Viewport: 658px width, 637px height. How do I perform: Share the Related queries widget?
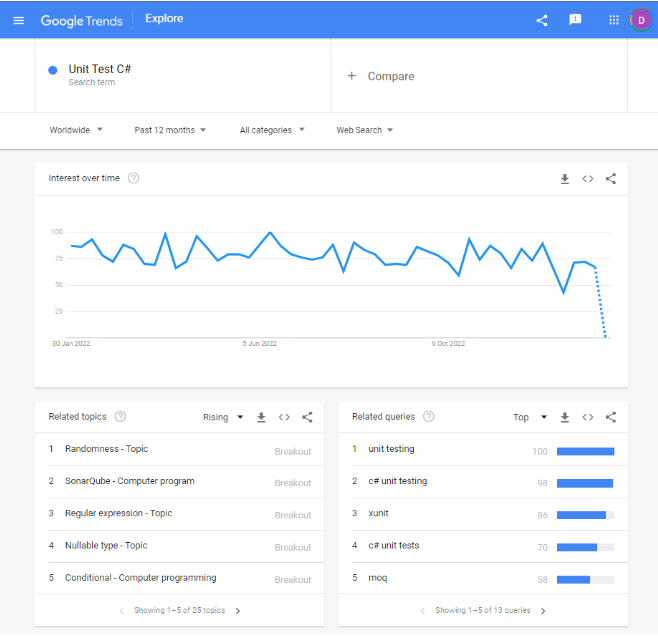point(611,417)
